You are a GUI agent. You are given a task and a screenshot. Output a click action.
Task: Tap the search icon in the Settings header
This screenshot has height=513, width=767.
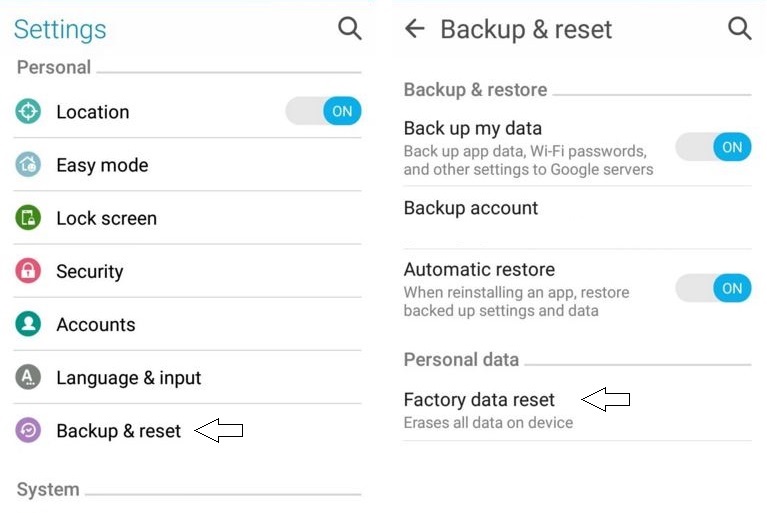click(x=350, y=29)
